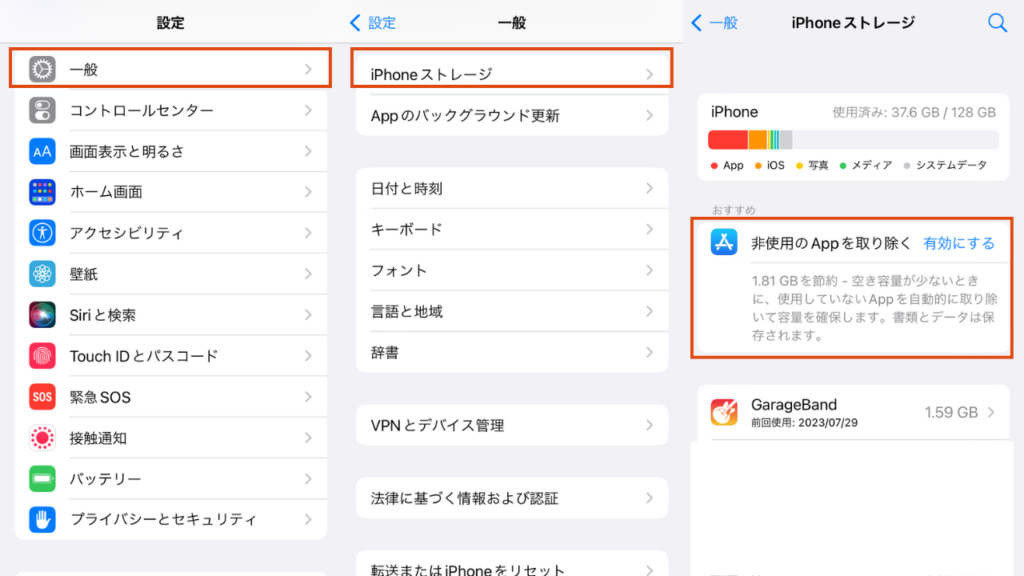
Task: Tap GarageBand 1.59 GB size value
Action: tap(951, 413)
